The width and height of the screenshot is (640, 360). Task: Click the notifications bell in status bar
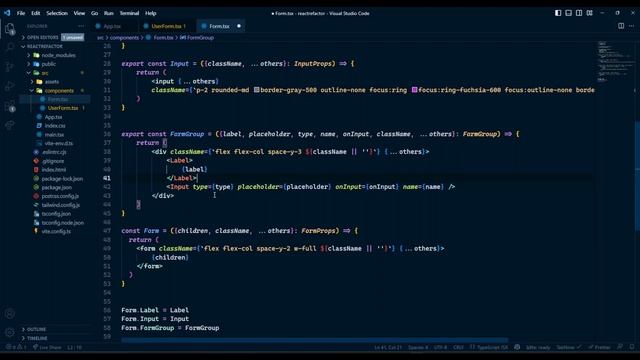tap(631, 347)
